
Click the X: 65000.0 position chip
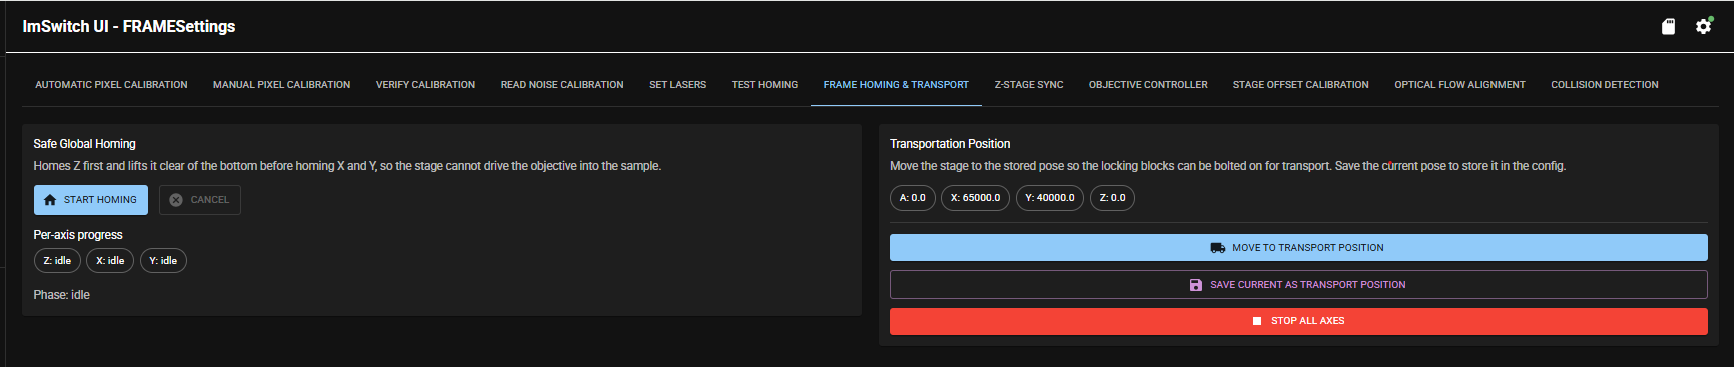[x=975, y=198]
